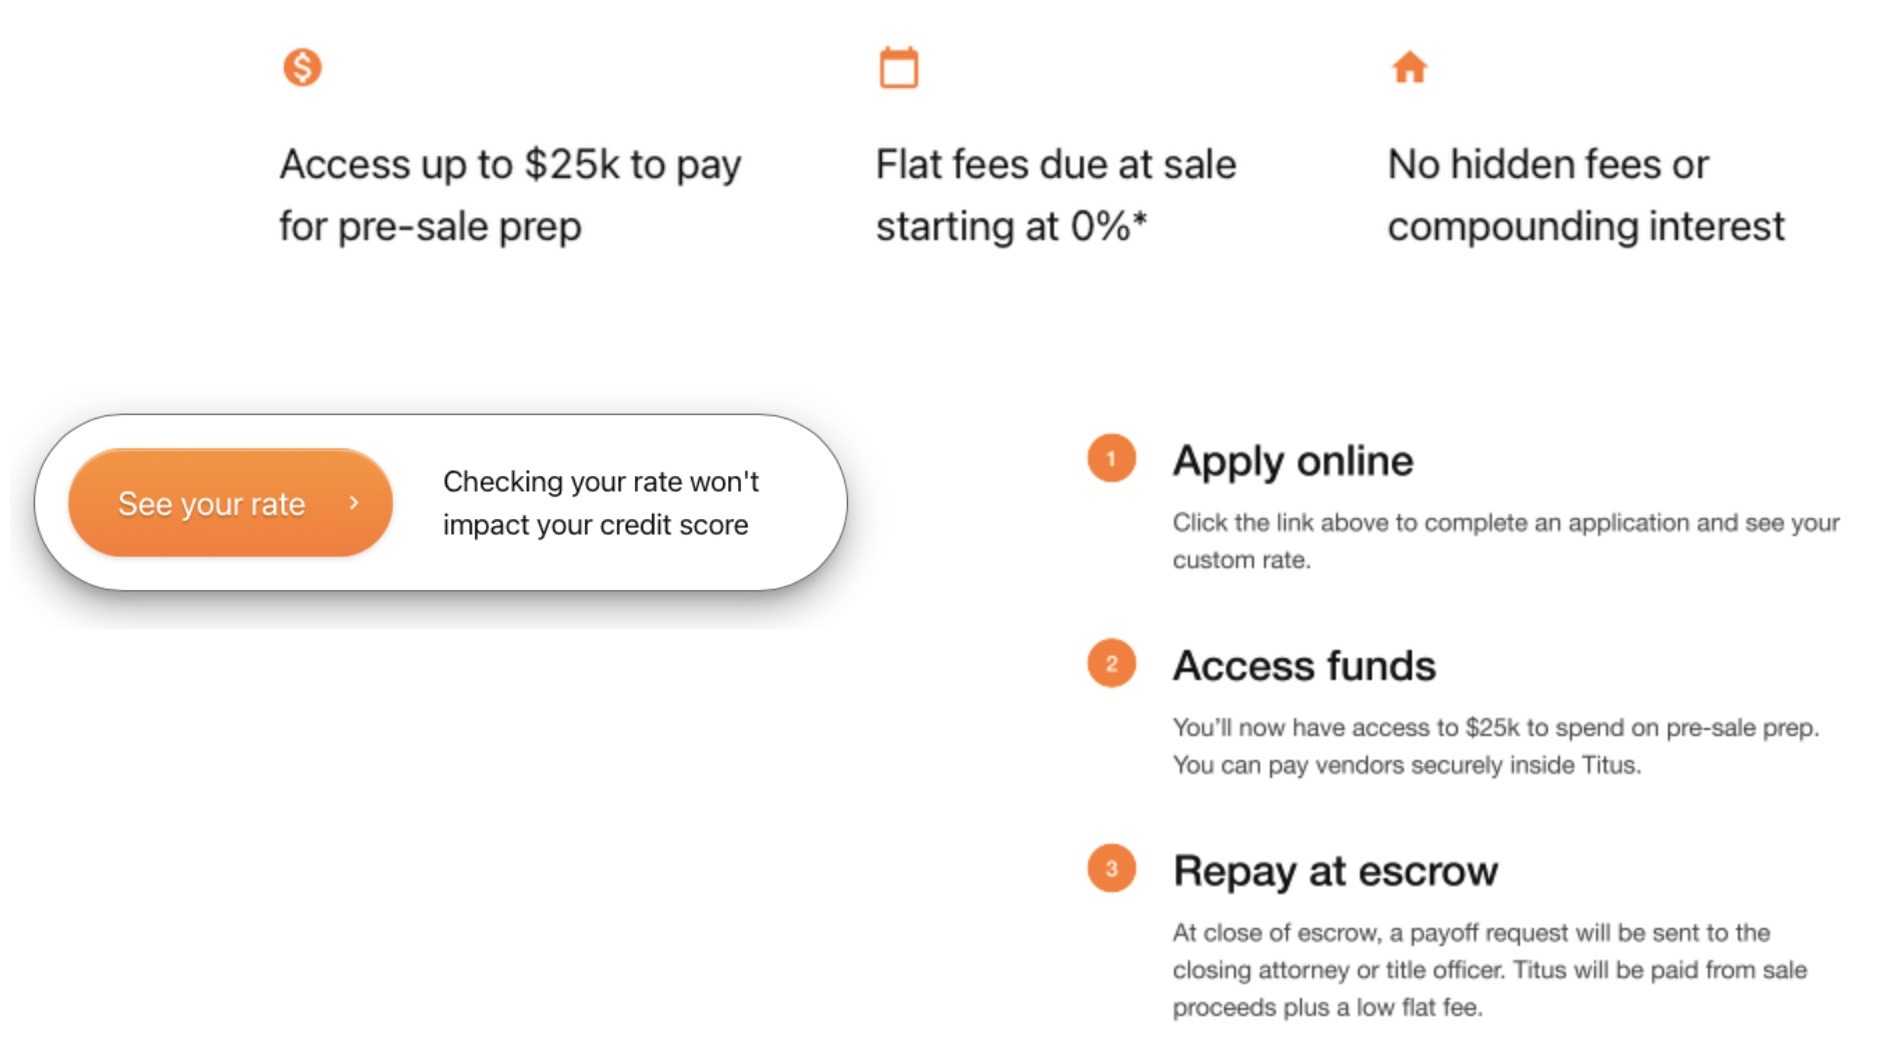Click the credit score disclaimer text

pyautogui.click(x=601, y=503)
